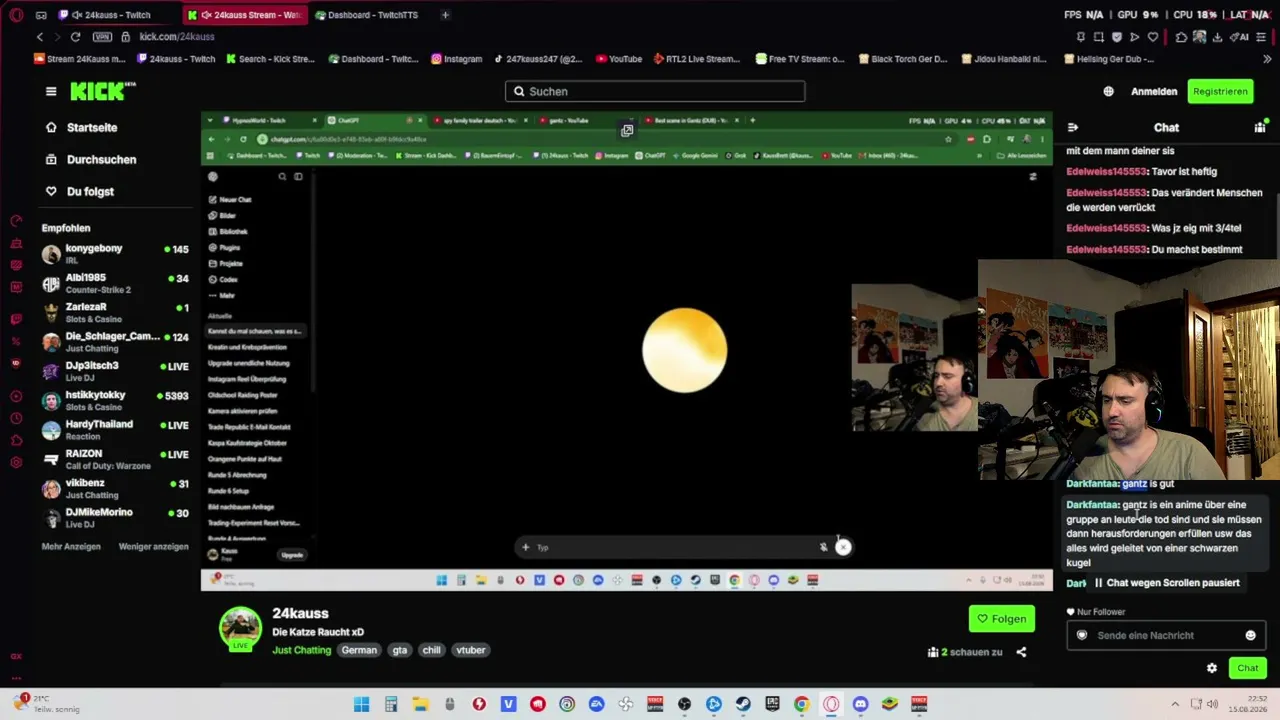Image resolution: width=1280 pixels, height=720 pixels.
Task: Open the Black Torch Ger D... bookmark folder
Action: (901, 59)
